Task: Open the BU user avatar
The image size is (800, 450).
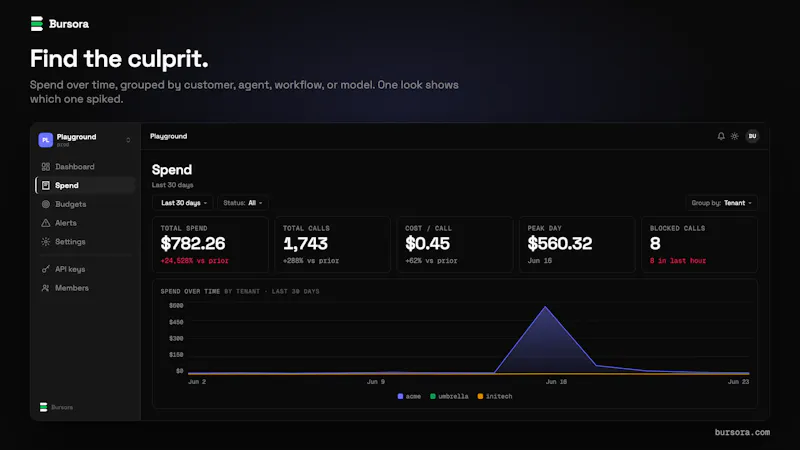Action: coord(752,136)
